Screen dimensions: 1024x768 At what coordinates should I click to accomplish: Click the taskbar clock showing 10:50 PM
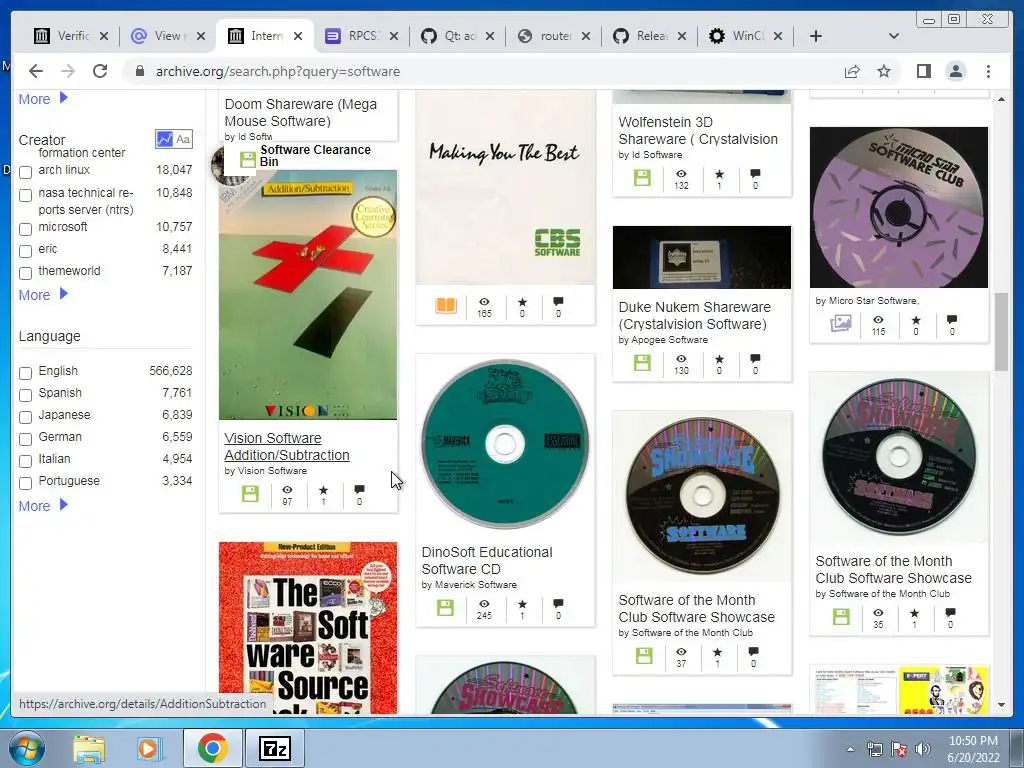[x=973, y=749]
